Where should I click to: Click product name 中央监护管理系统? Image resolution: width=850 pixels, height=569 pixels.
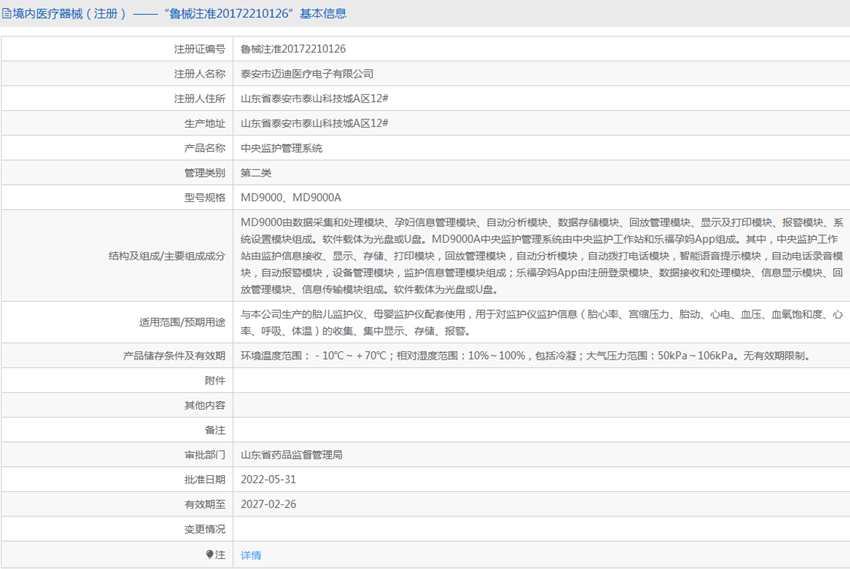point(281,148)
